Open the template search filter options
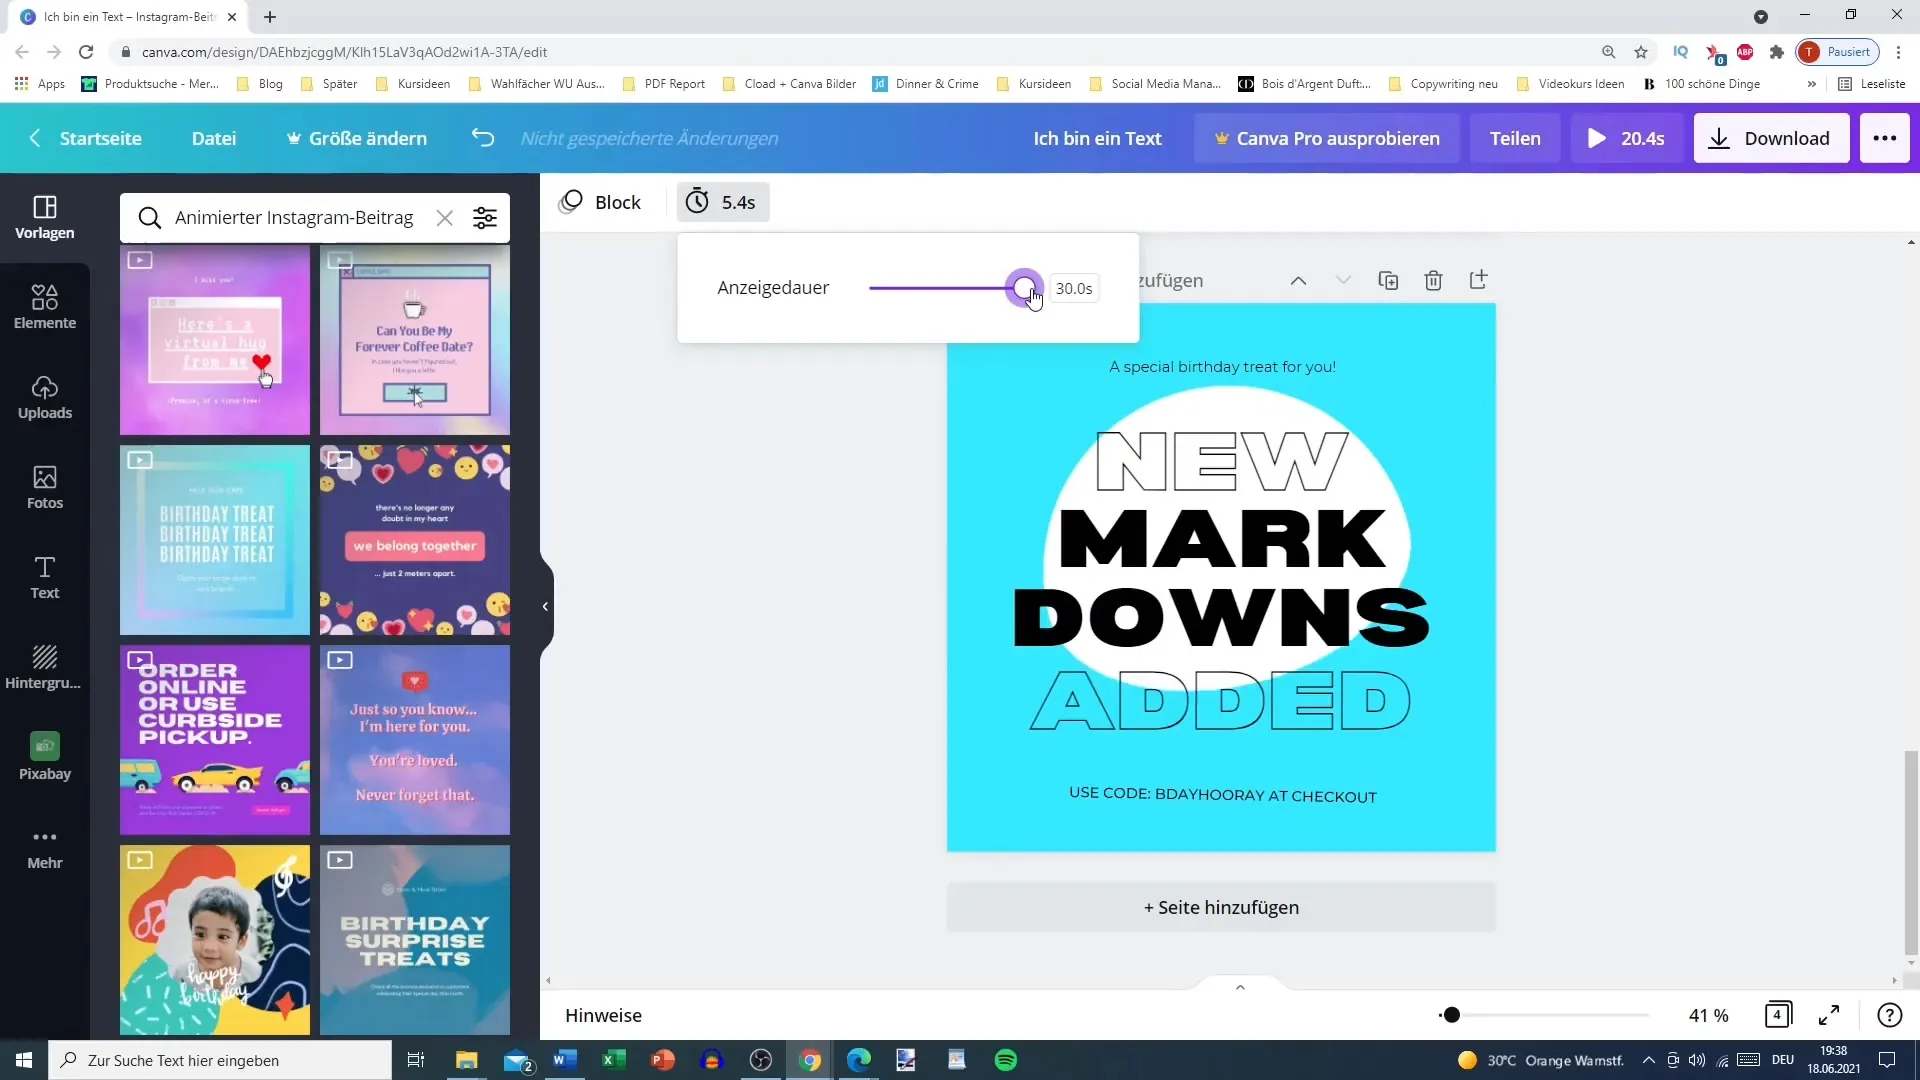 [x=485, y=218]
